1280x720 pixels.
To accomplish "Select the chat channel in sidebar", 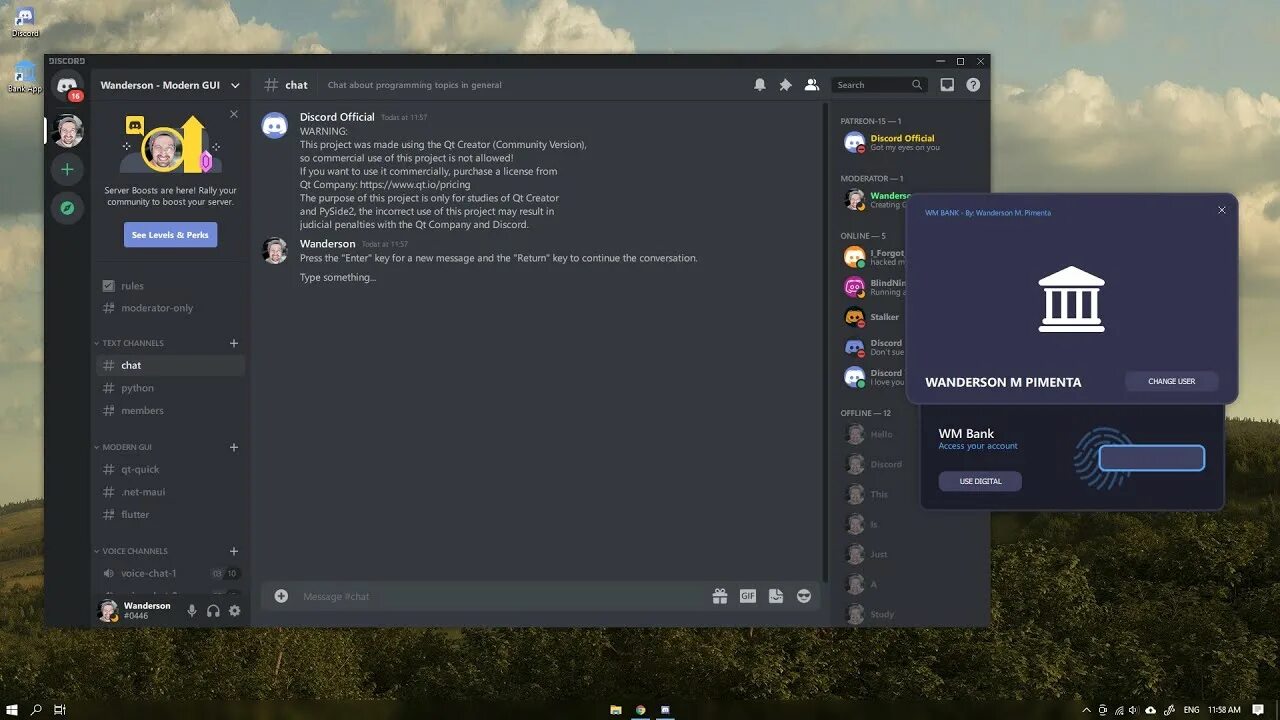I will pyautogui.click(x=170, y=365).
